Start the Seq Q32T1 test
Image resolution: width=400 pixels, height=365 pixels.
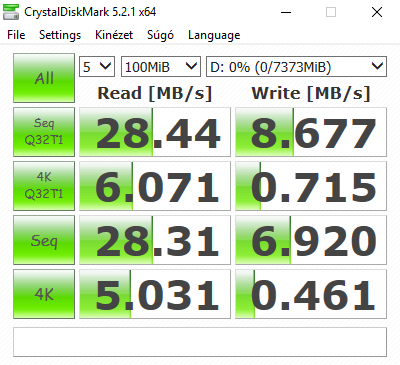tap(44, 132)
